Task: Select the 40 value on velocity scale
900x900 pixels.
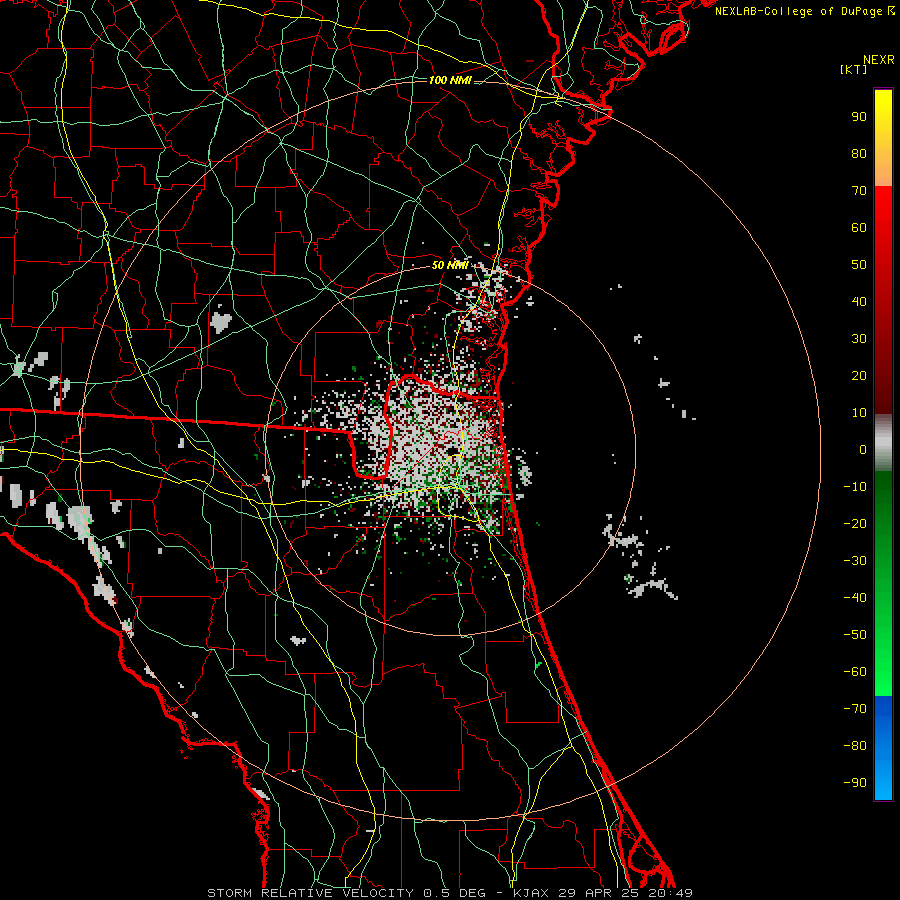Action: click(859, 302)
